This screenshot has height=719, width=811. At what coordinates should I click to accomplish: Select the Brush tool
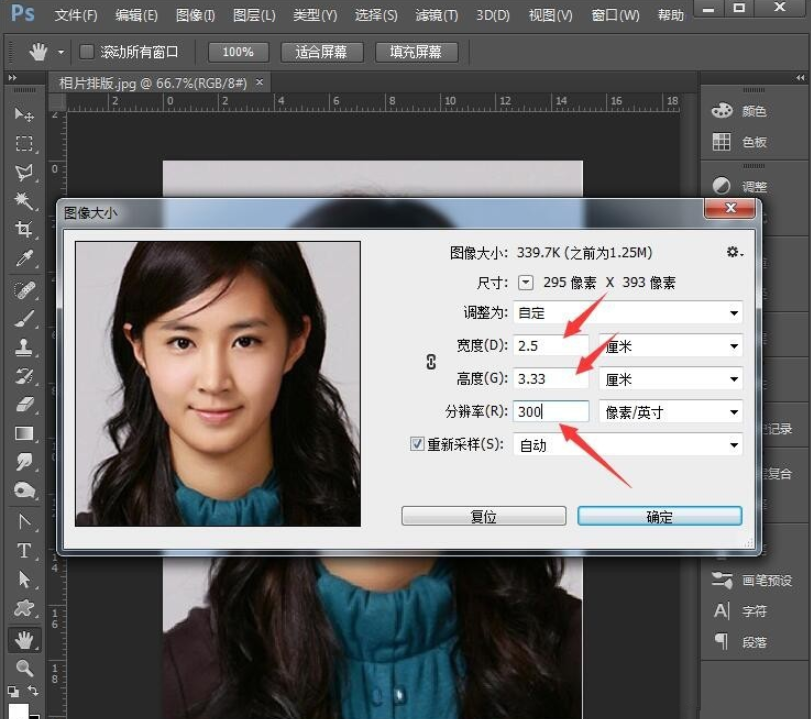[x=24, y=319]
